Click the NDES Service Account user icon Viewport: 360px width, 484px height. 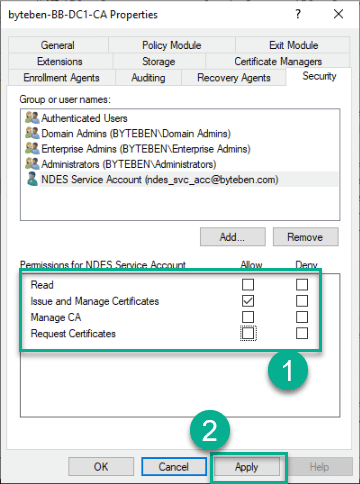32,179
